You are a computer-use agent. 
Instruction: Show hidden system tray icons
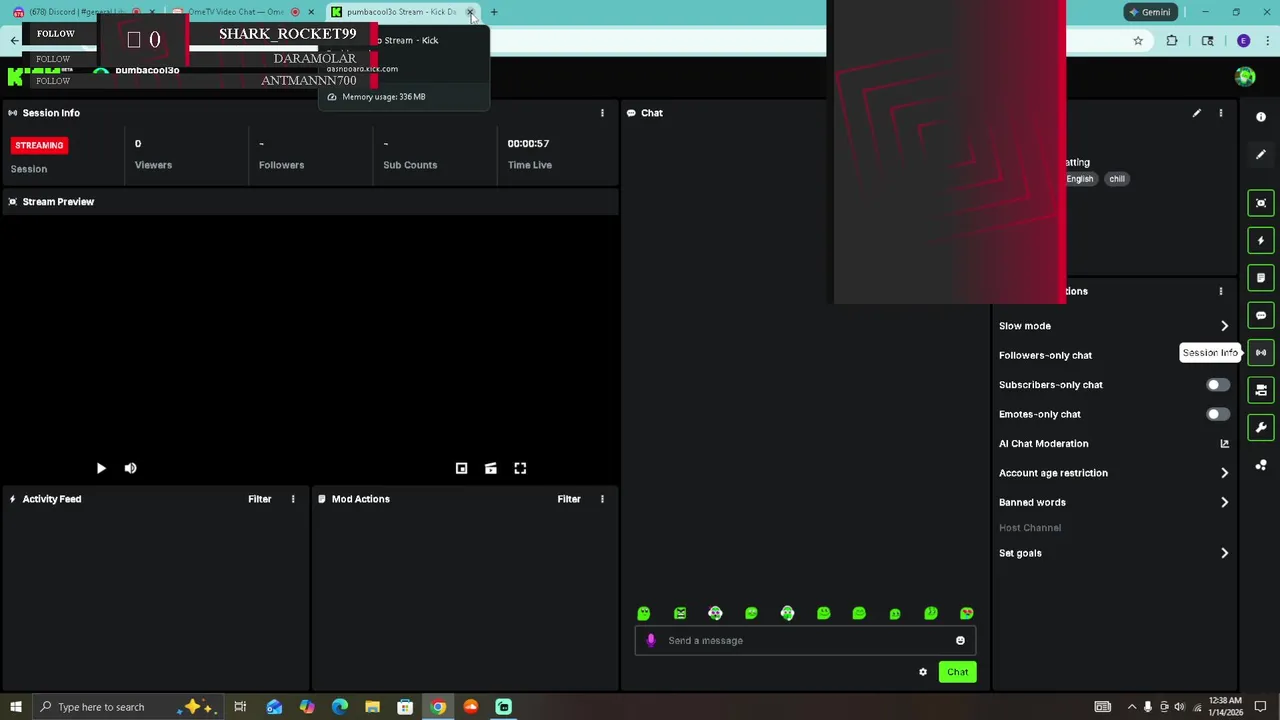point(1130,707)
